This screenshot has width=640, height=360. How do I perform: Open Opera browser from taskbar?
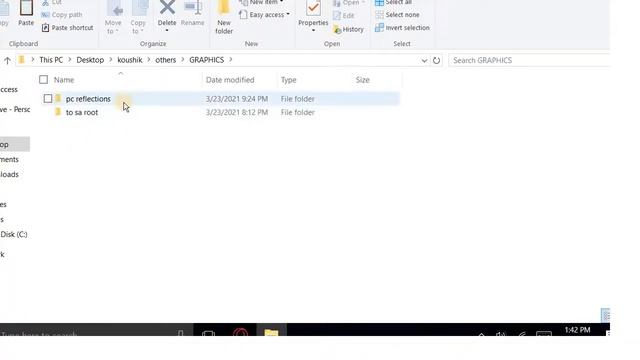click(x=240, y=331)
